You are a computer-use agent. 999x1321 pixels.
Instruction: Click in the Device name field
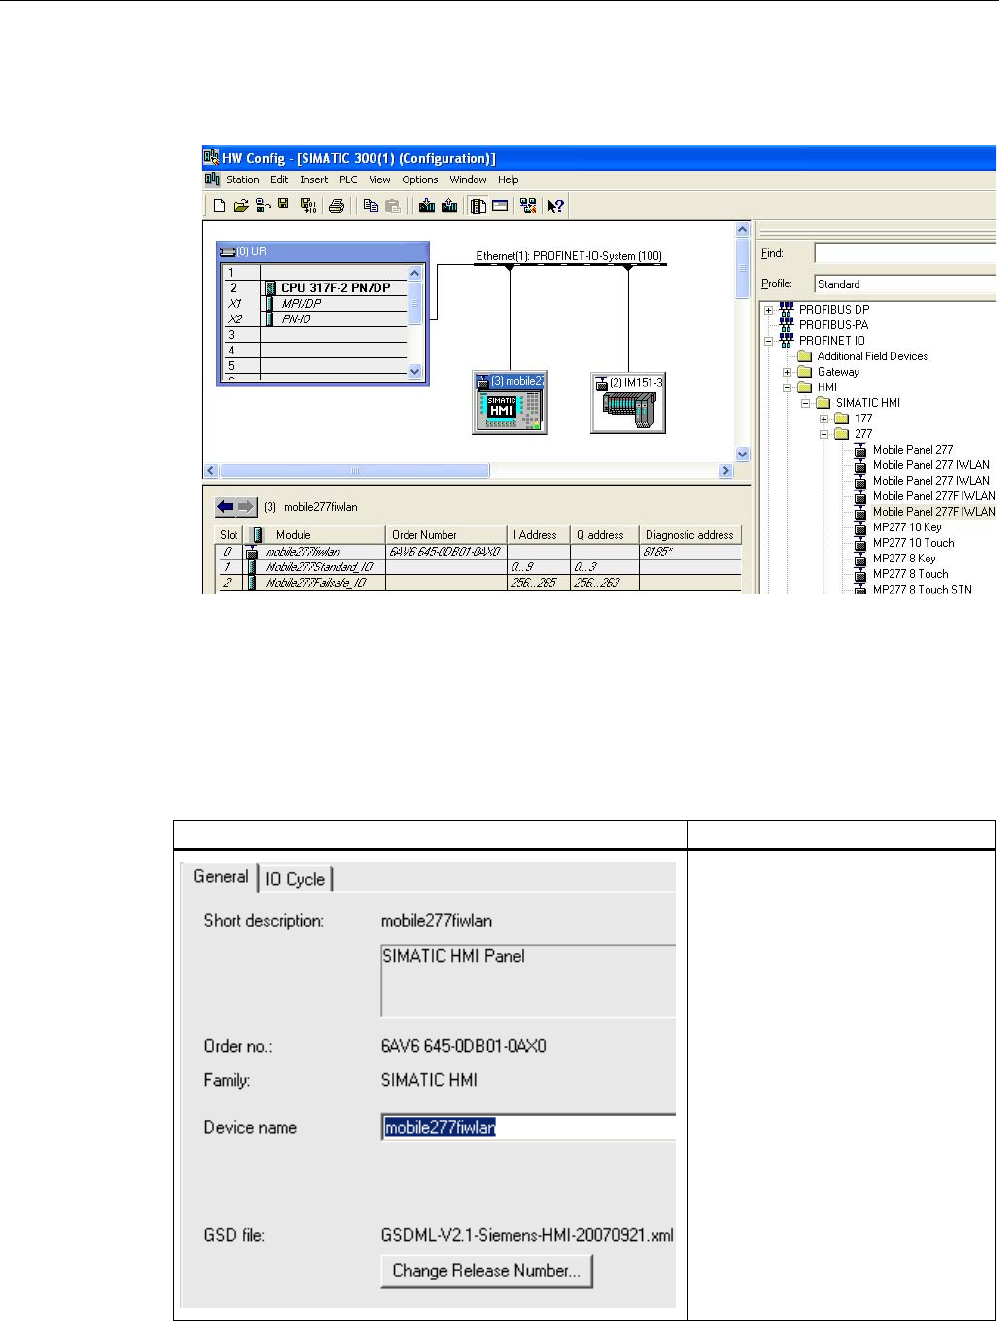point(529,1128)
